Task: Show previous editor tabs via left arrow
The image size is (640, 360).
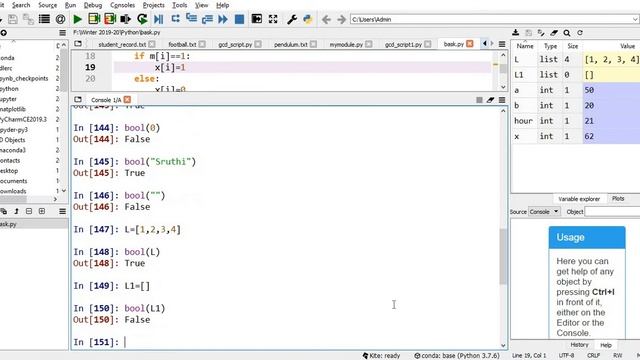Action: point(484,44)
